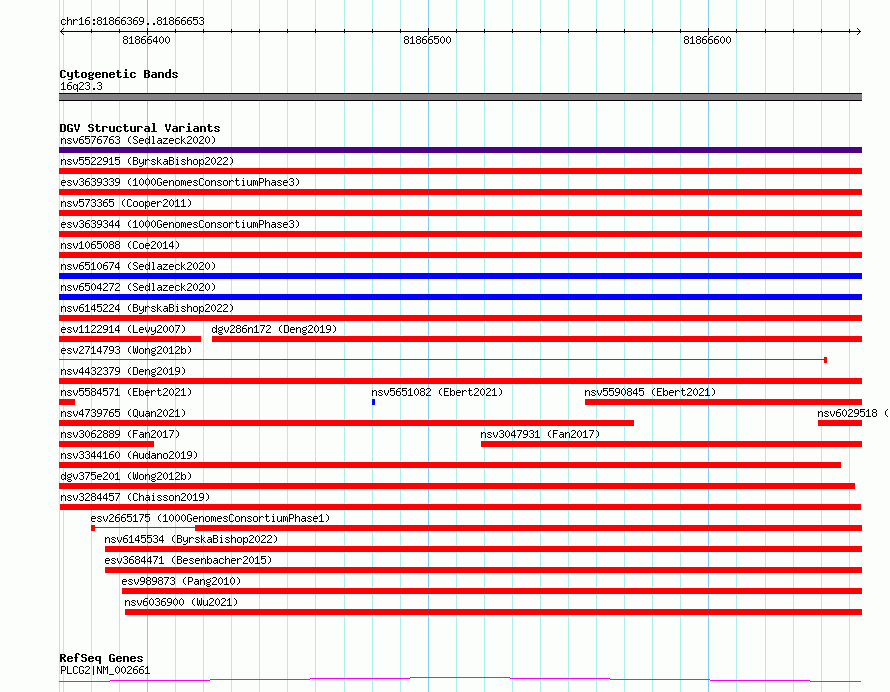The height and width of the screenshot is (692, 890).
Task: Click the blue nsv6504272 variant bar
Action: 460,297
